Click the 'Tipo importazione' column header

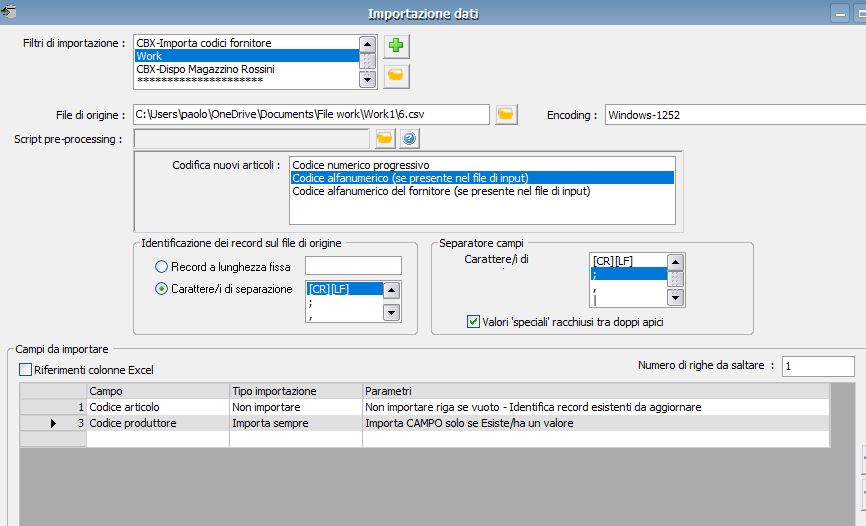296,391
